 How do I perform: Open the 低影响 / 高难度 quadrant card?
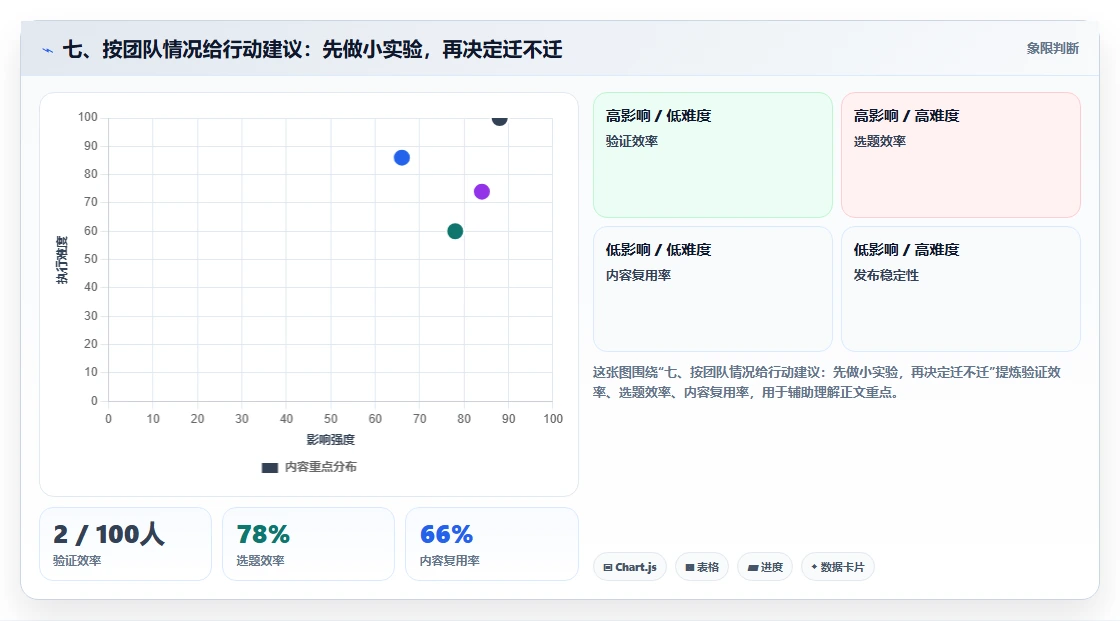[x=961, y=289]
